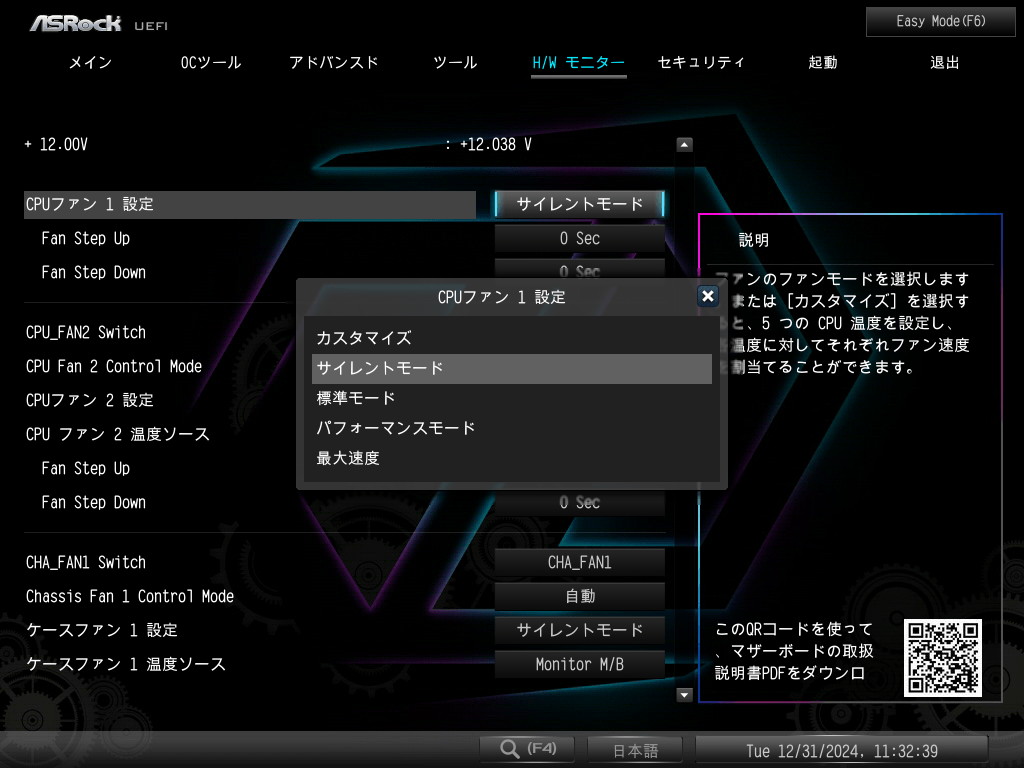
Task: Choose カスタマイズ in the popup list
Action: (511, 338)
